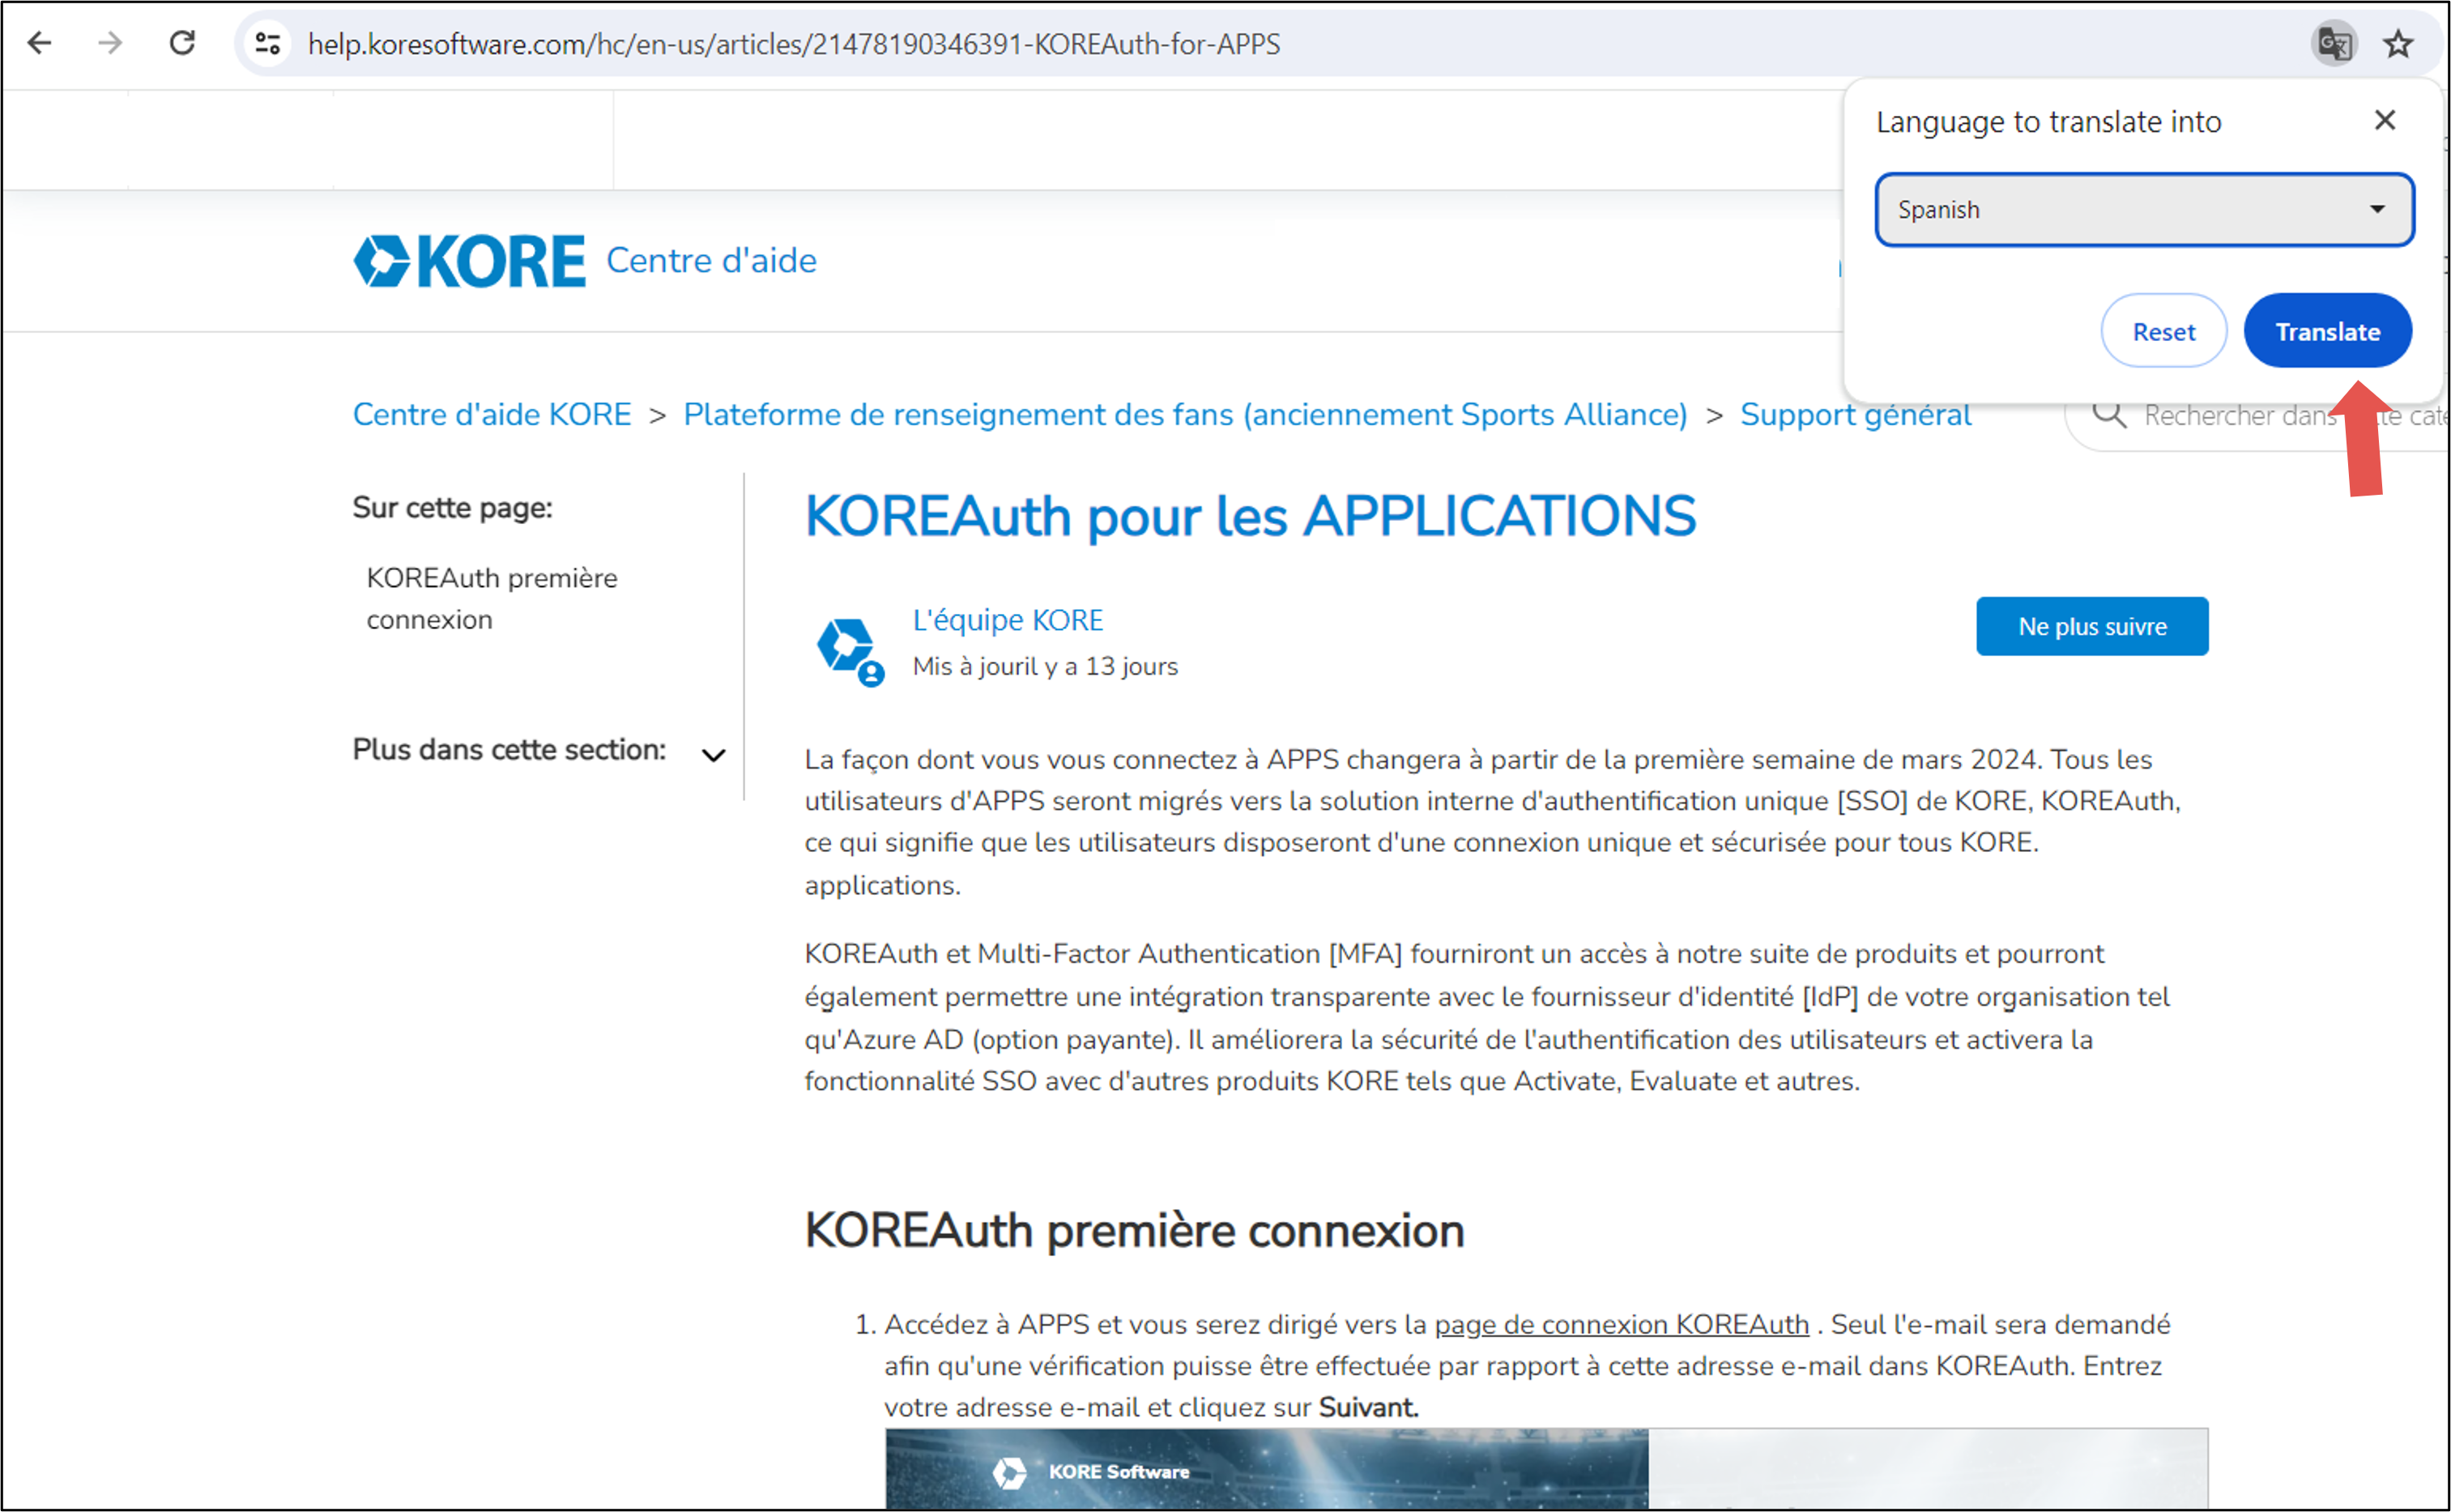Click the Translate button
Screen dimensions: 2451x1512
tap(2327, 331)
